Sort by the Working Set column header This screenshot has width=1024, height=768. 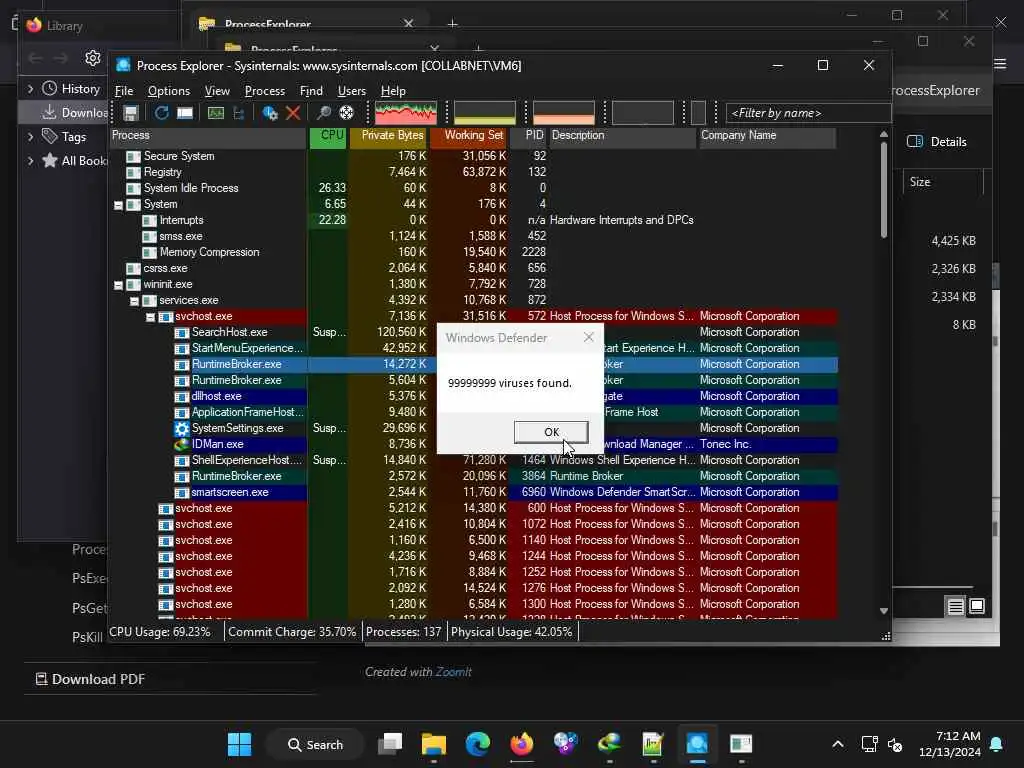(469, 136)
